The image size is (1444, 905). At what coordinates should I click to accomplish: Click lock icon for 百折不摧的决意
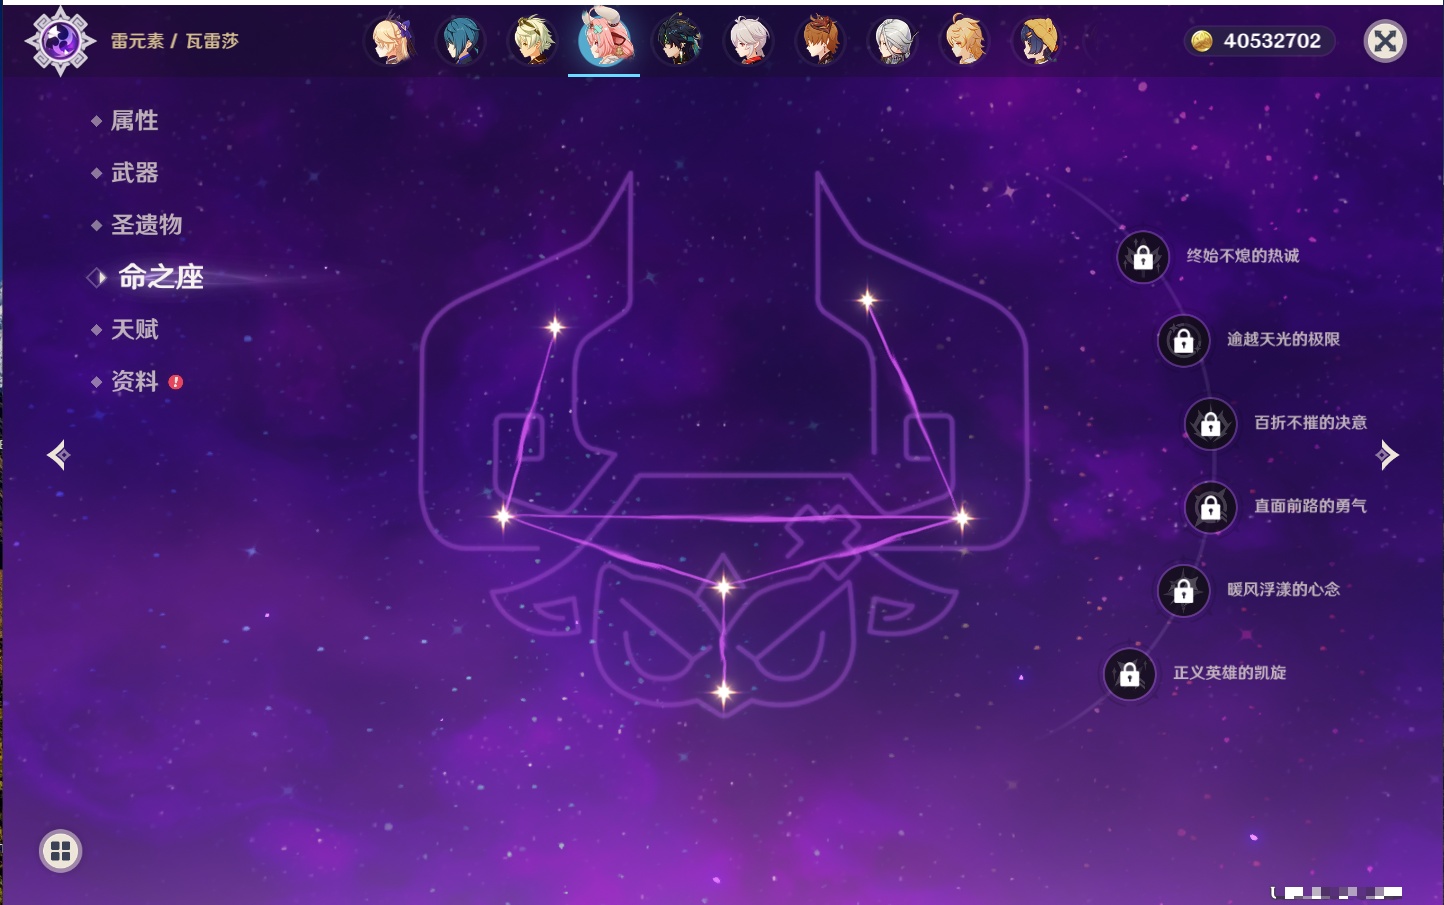(1211, 424)
